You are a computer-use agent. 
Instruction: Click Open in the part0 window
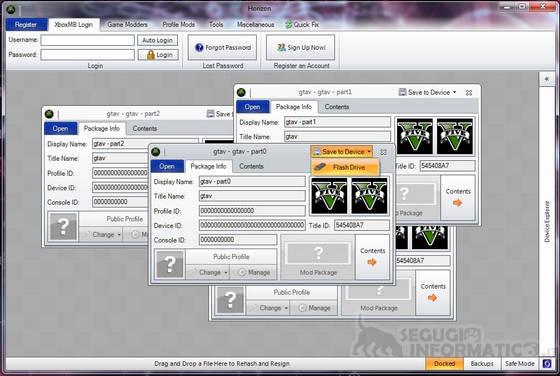[x=167, y=166]
